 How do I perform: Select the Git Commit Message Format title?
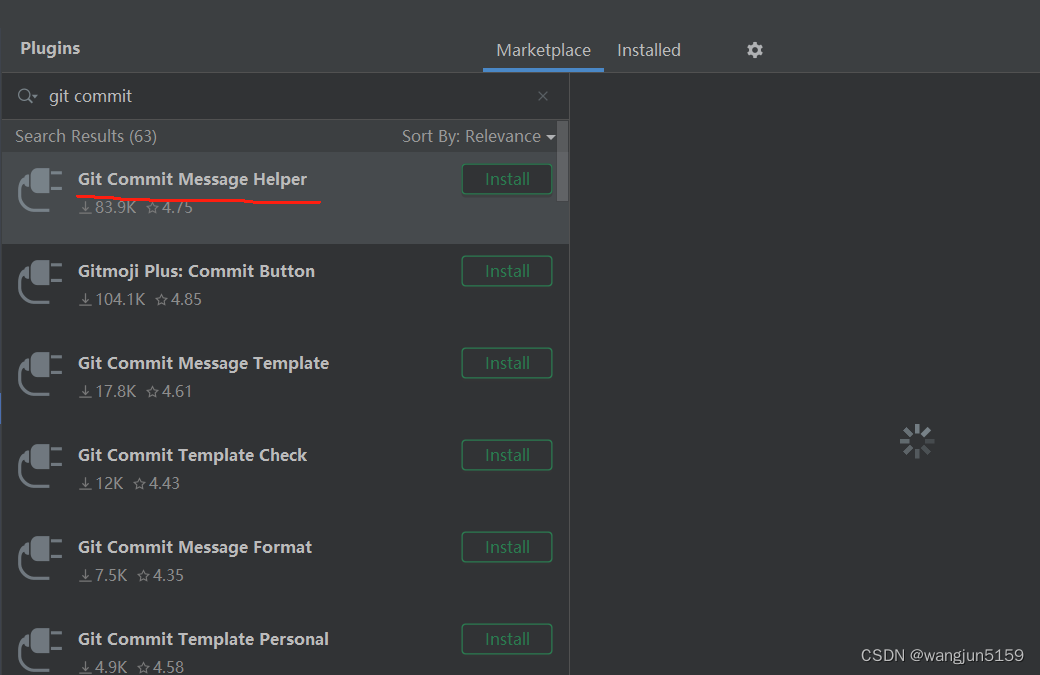tap(195, 548)
